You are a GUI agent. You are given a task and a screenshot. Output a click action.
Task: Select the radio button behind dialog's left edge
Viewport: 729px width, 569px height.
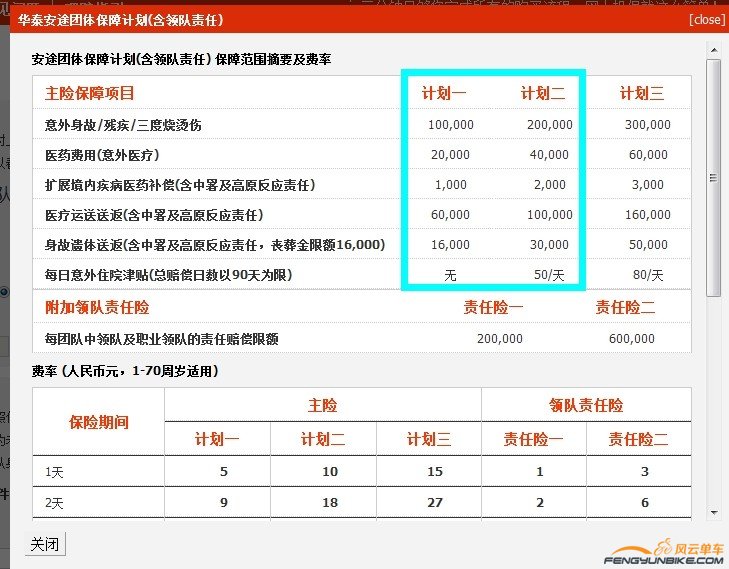click(x=4, y=292)
